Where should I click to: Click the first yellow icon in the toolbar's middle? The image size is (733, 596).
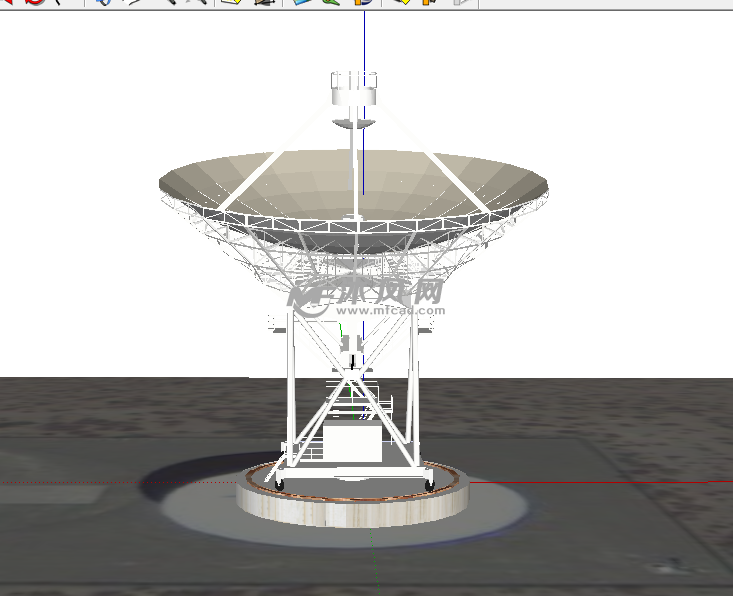coord(230,2)
